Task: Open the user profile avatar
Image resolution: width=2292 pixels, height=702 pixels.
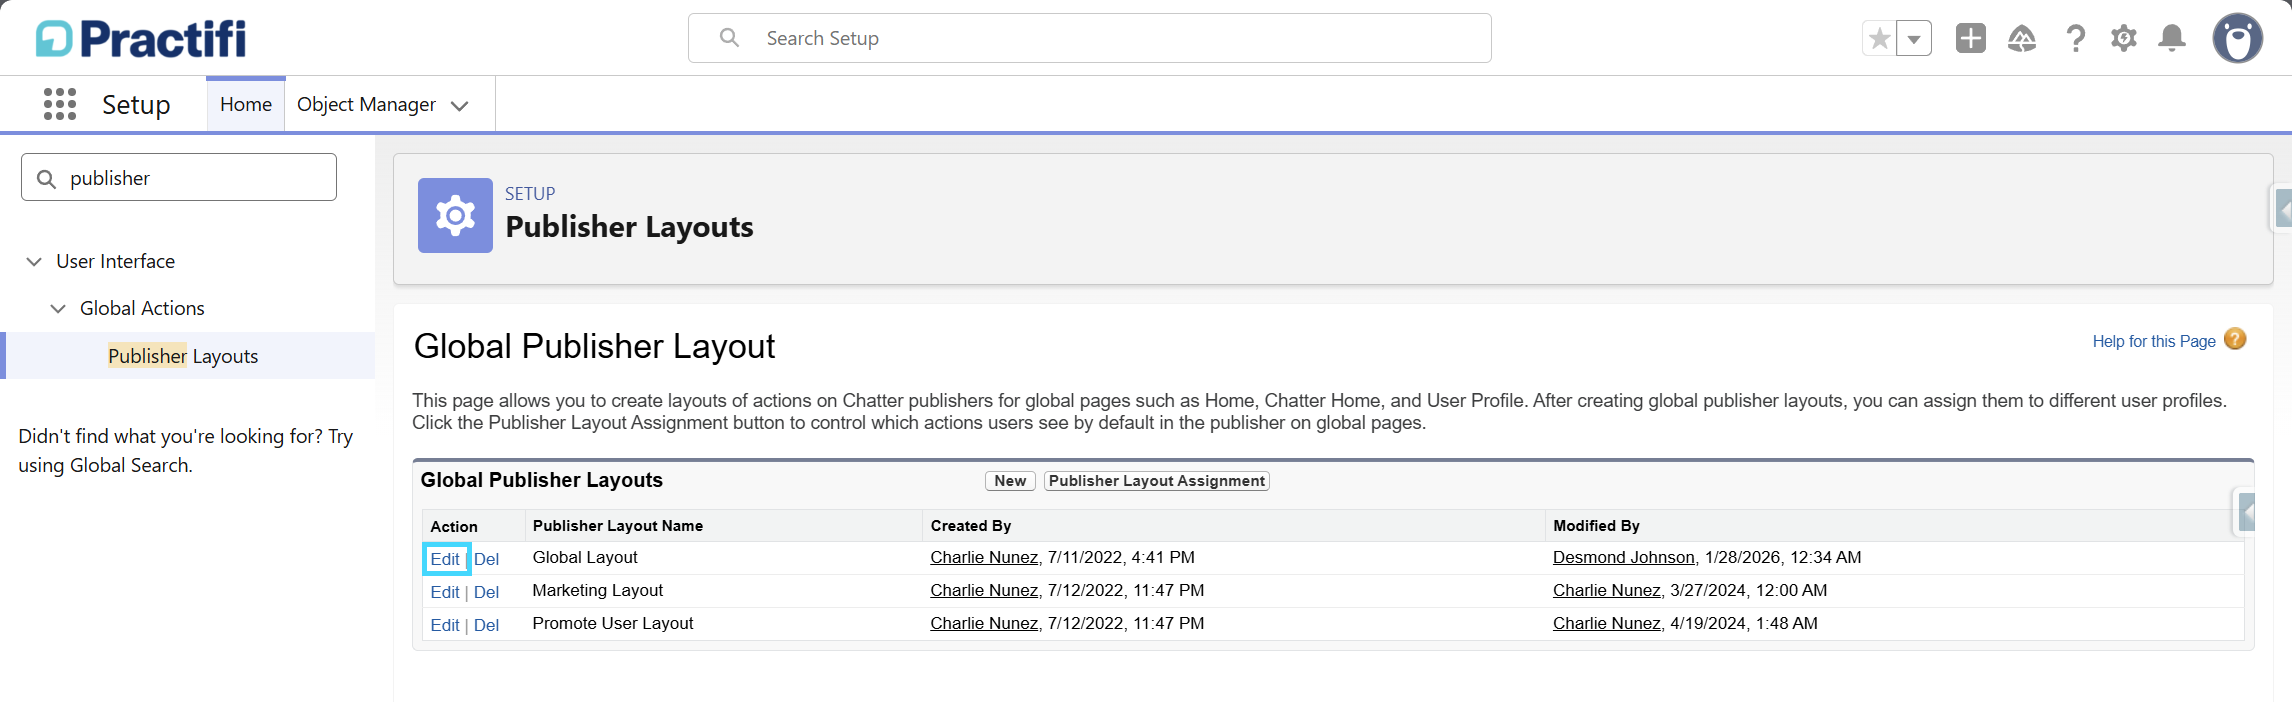Action: tap(2238, 39)
